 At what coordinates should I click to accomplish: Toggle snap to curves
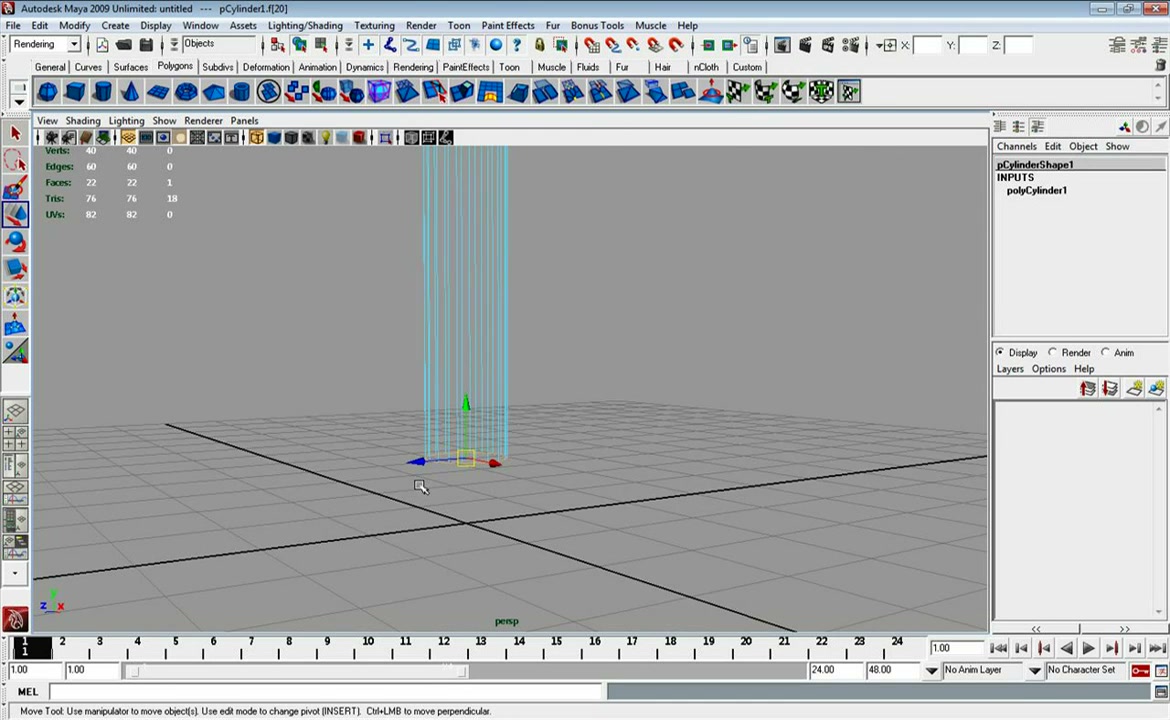pyautogui.click(x=613, y=46)
